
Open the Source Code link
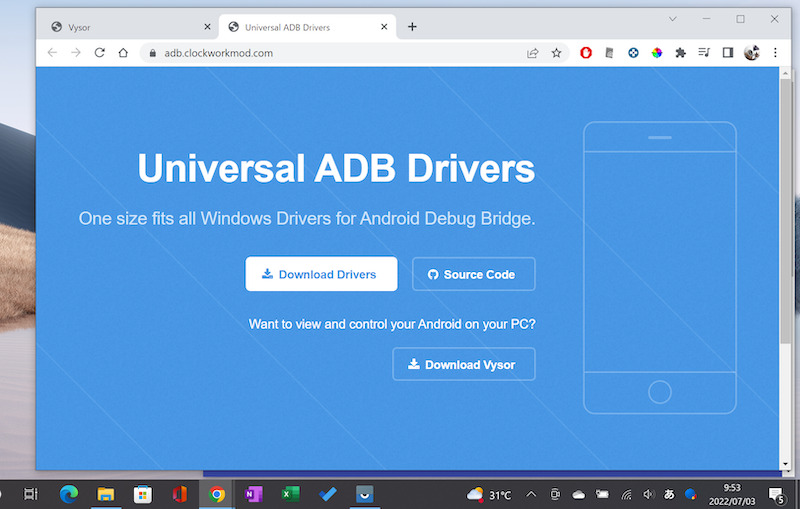tap(473, 274)
